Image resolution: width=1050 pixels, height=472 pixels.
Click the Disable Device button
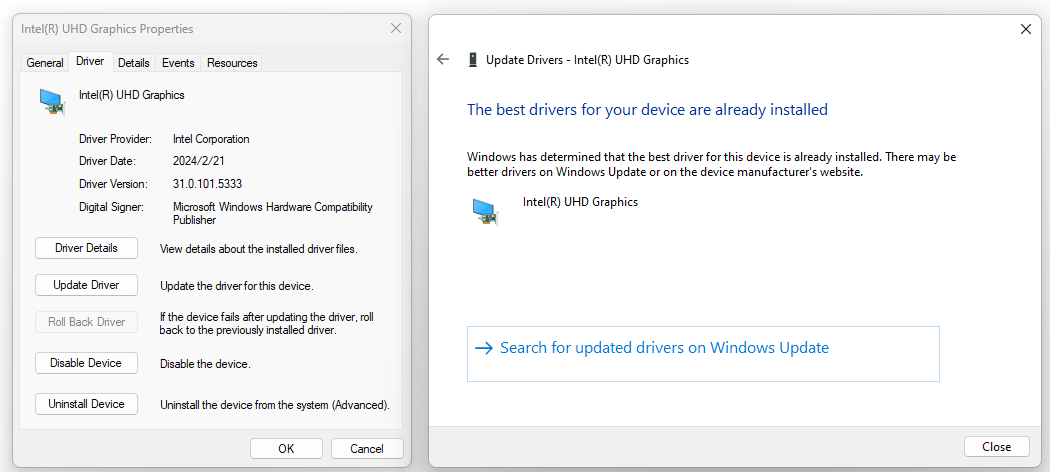click(86, 363)
